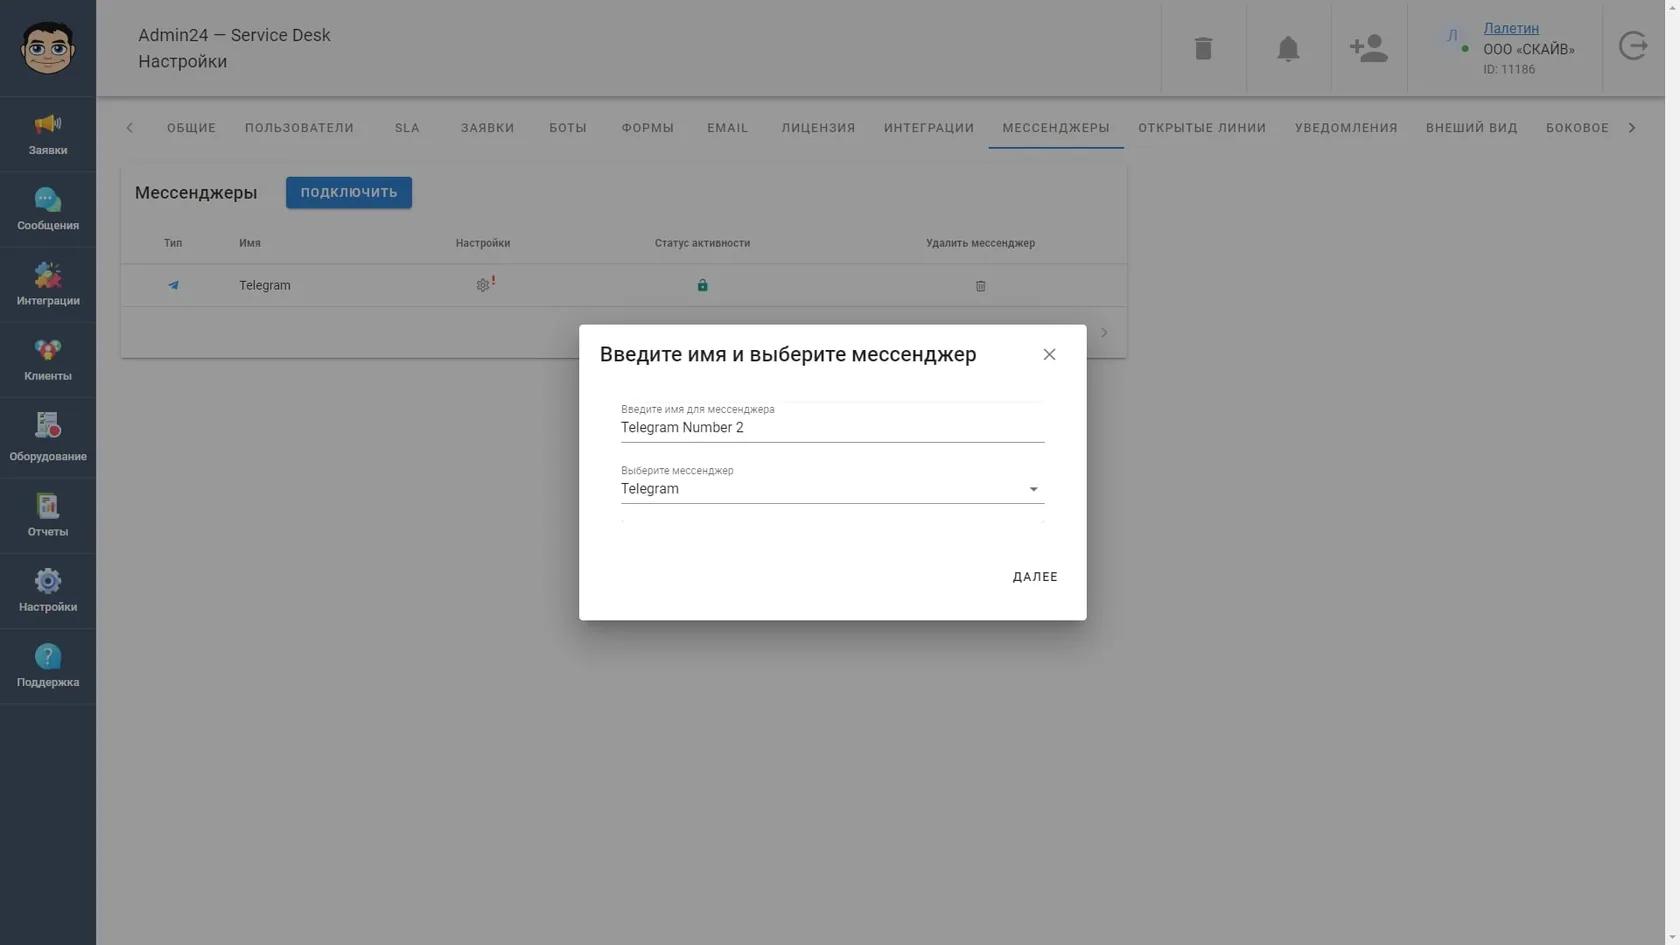Screen dimensions: 1680x945
Task: Switch to the ПОЛЬЗОВАТЕЛИ tab
Action: [299, 128]
